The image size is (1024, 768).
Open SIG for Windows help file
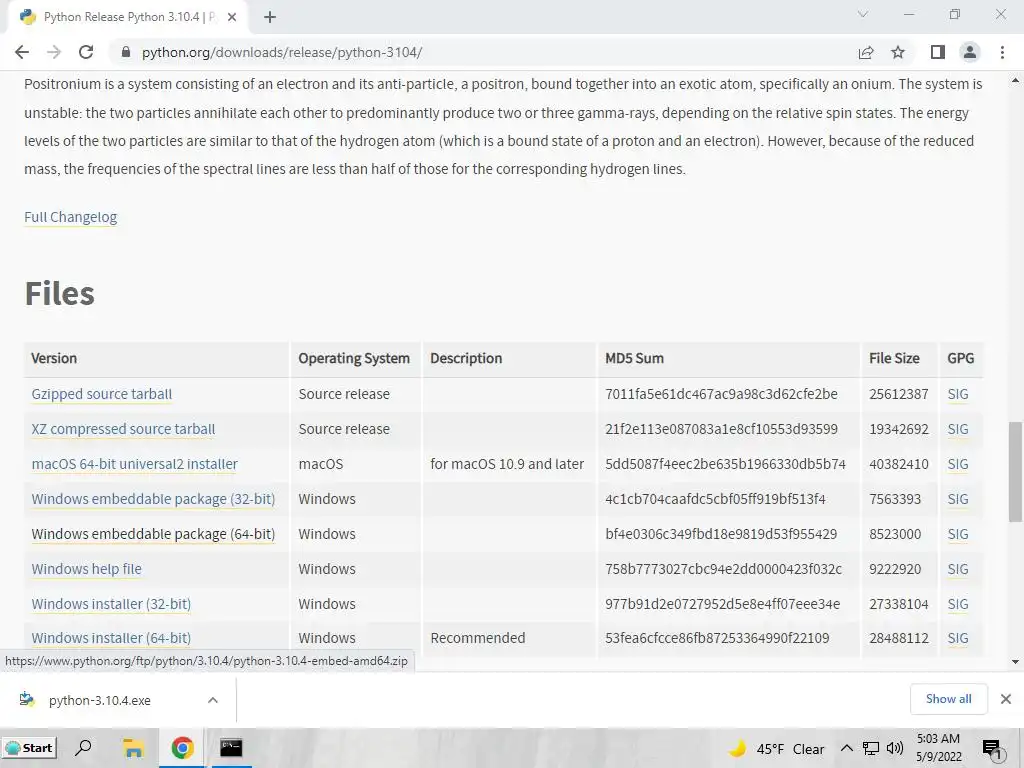click(958, 569)
